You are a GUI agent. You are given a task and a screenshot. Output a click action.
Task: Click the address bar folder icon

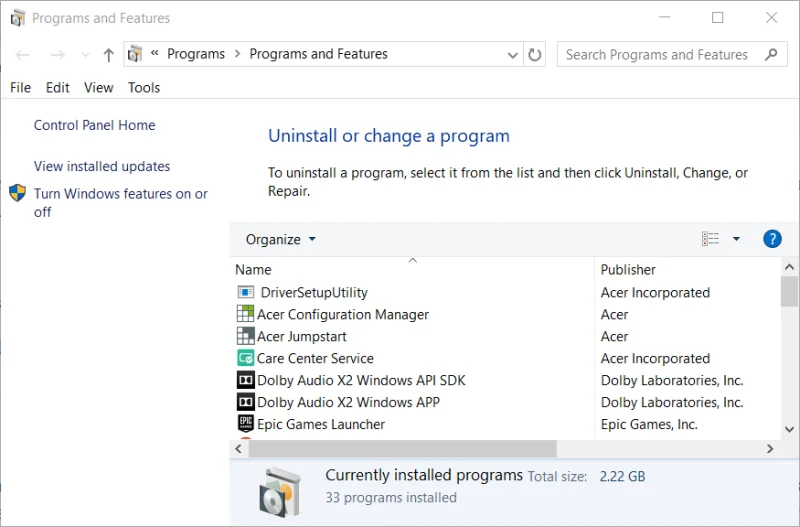[135, 54]
